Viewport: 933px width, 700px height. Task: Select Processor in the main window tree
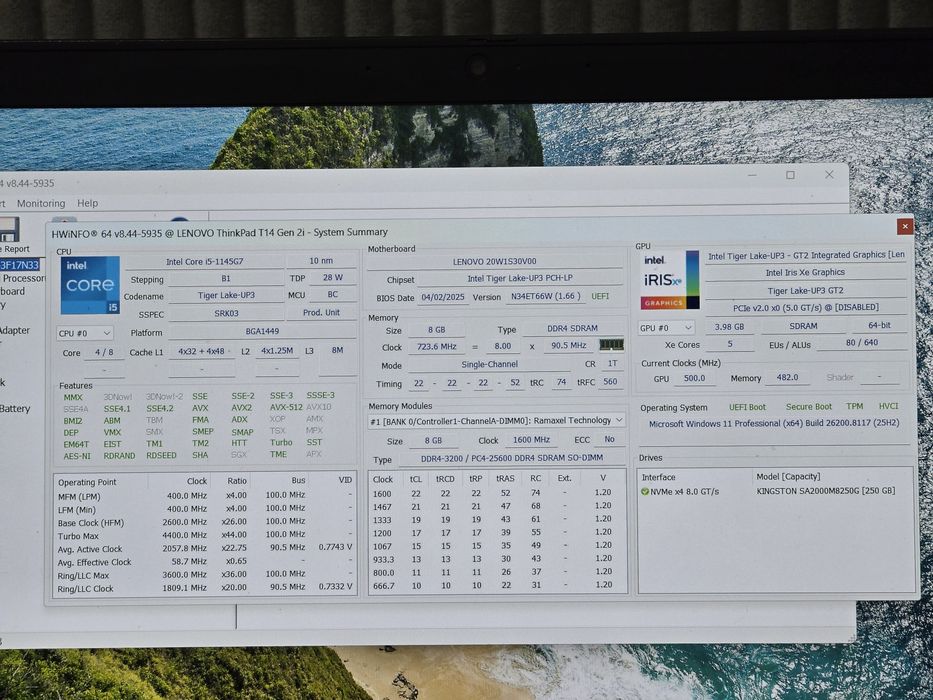24,278
